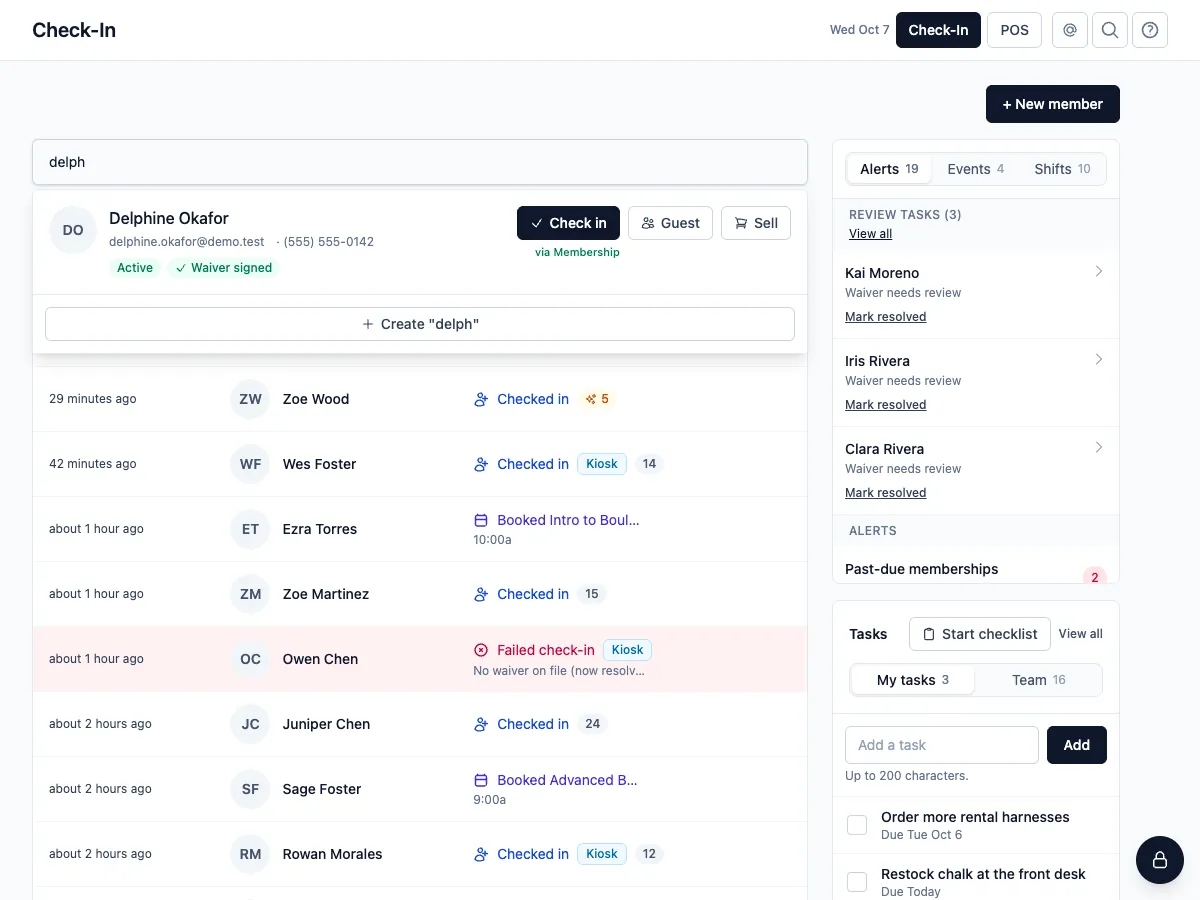Click the Add a task input field
The height and width of the screenshot is (900, 1200).
pos(942,745)
